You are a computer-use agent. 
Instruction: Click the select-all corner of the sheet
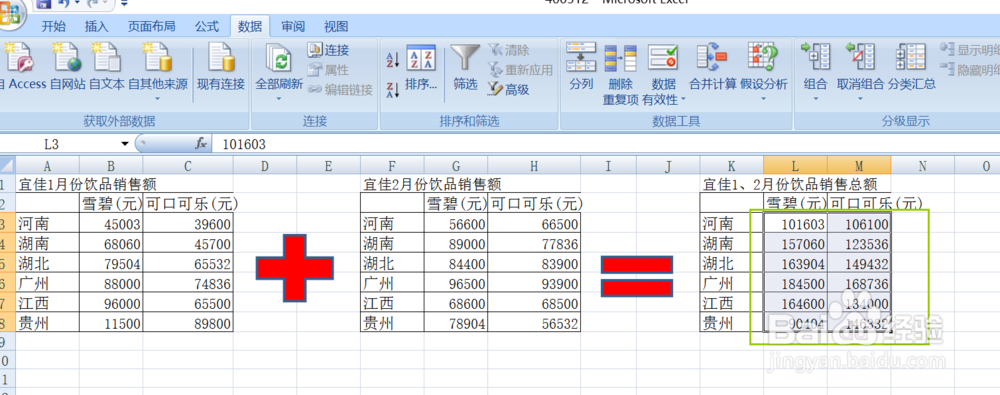pos(7,166)
